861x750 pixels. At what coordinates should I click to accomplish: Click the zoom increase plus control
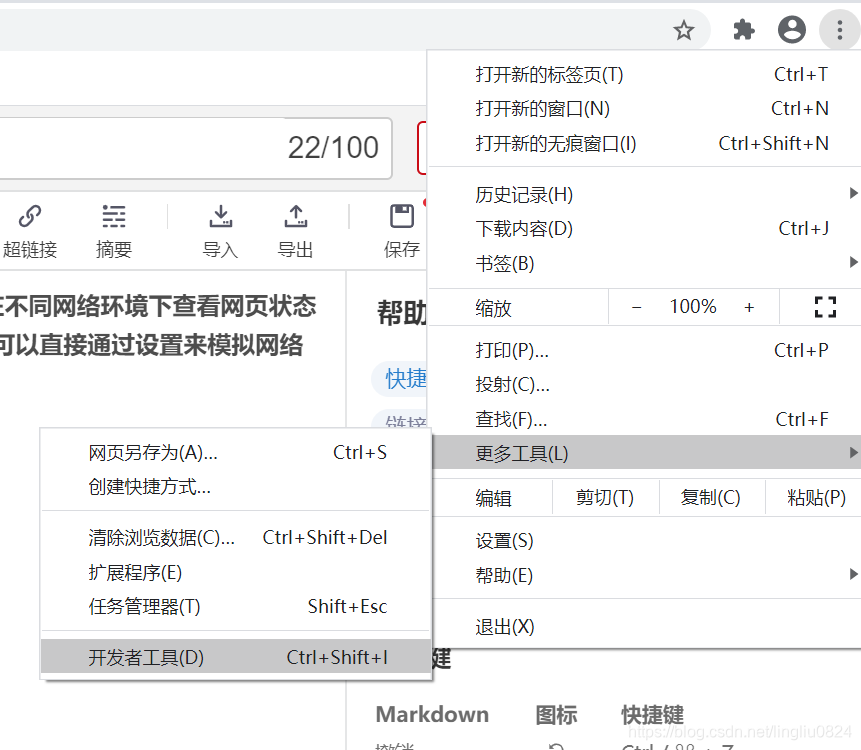[749, 307]
